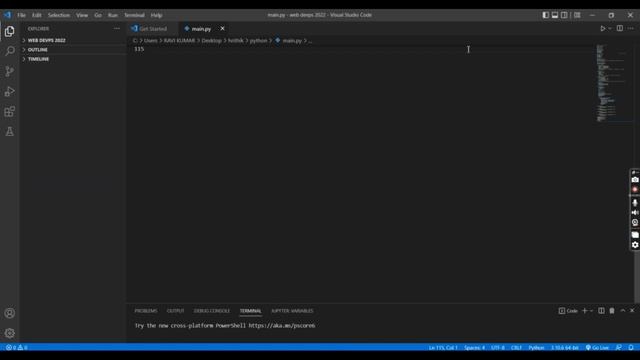
Task: Select the TERMINAL panel tab
Action: [x=250, y=311]
